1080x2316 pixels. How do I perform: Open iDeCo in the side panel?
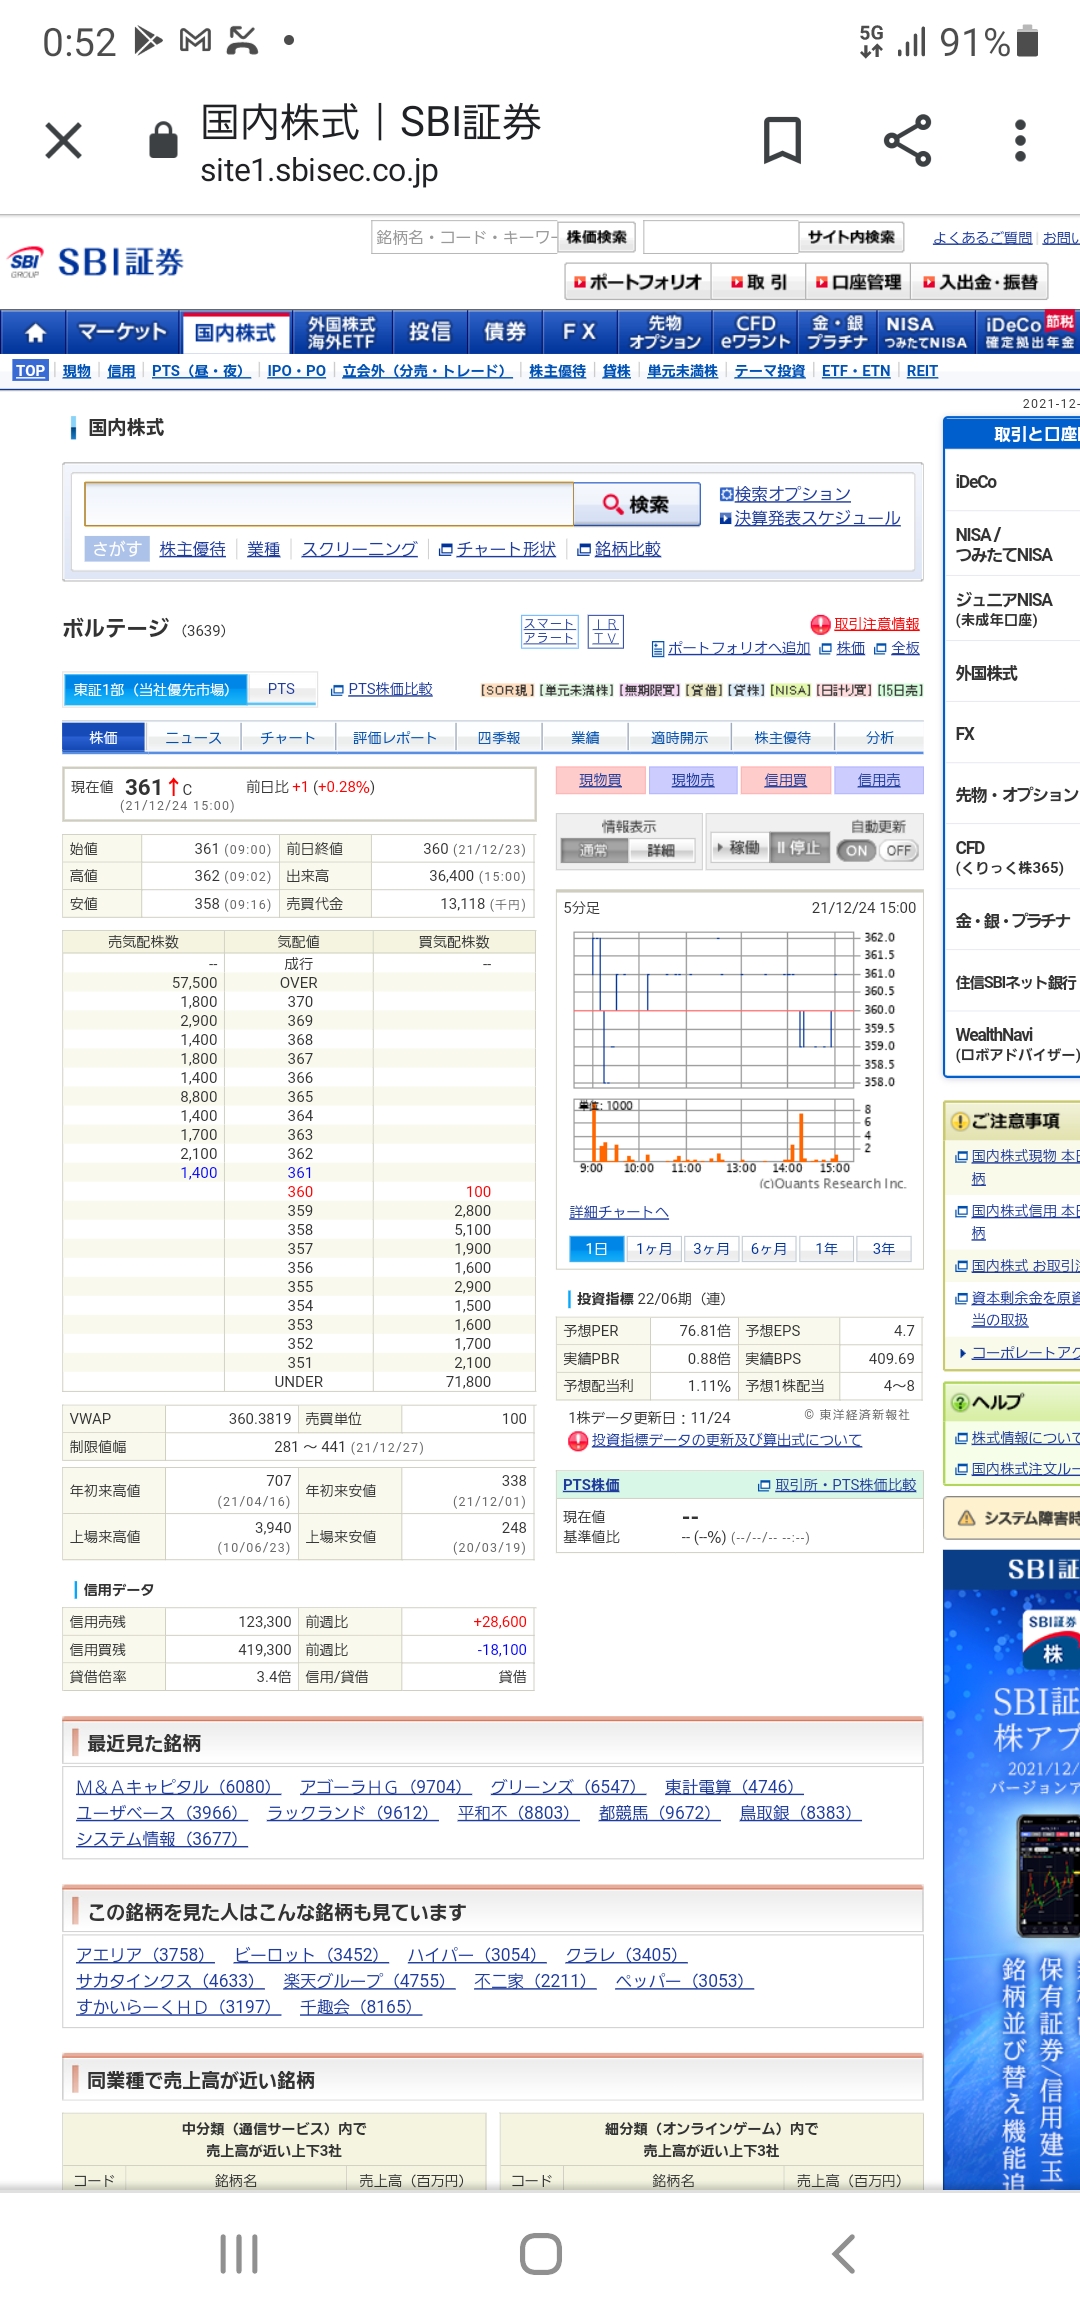click(x=976, y=482)
